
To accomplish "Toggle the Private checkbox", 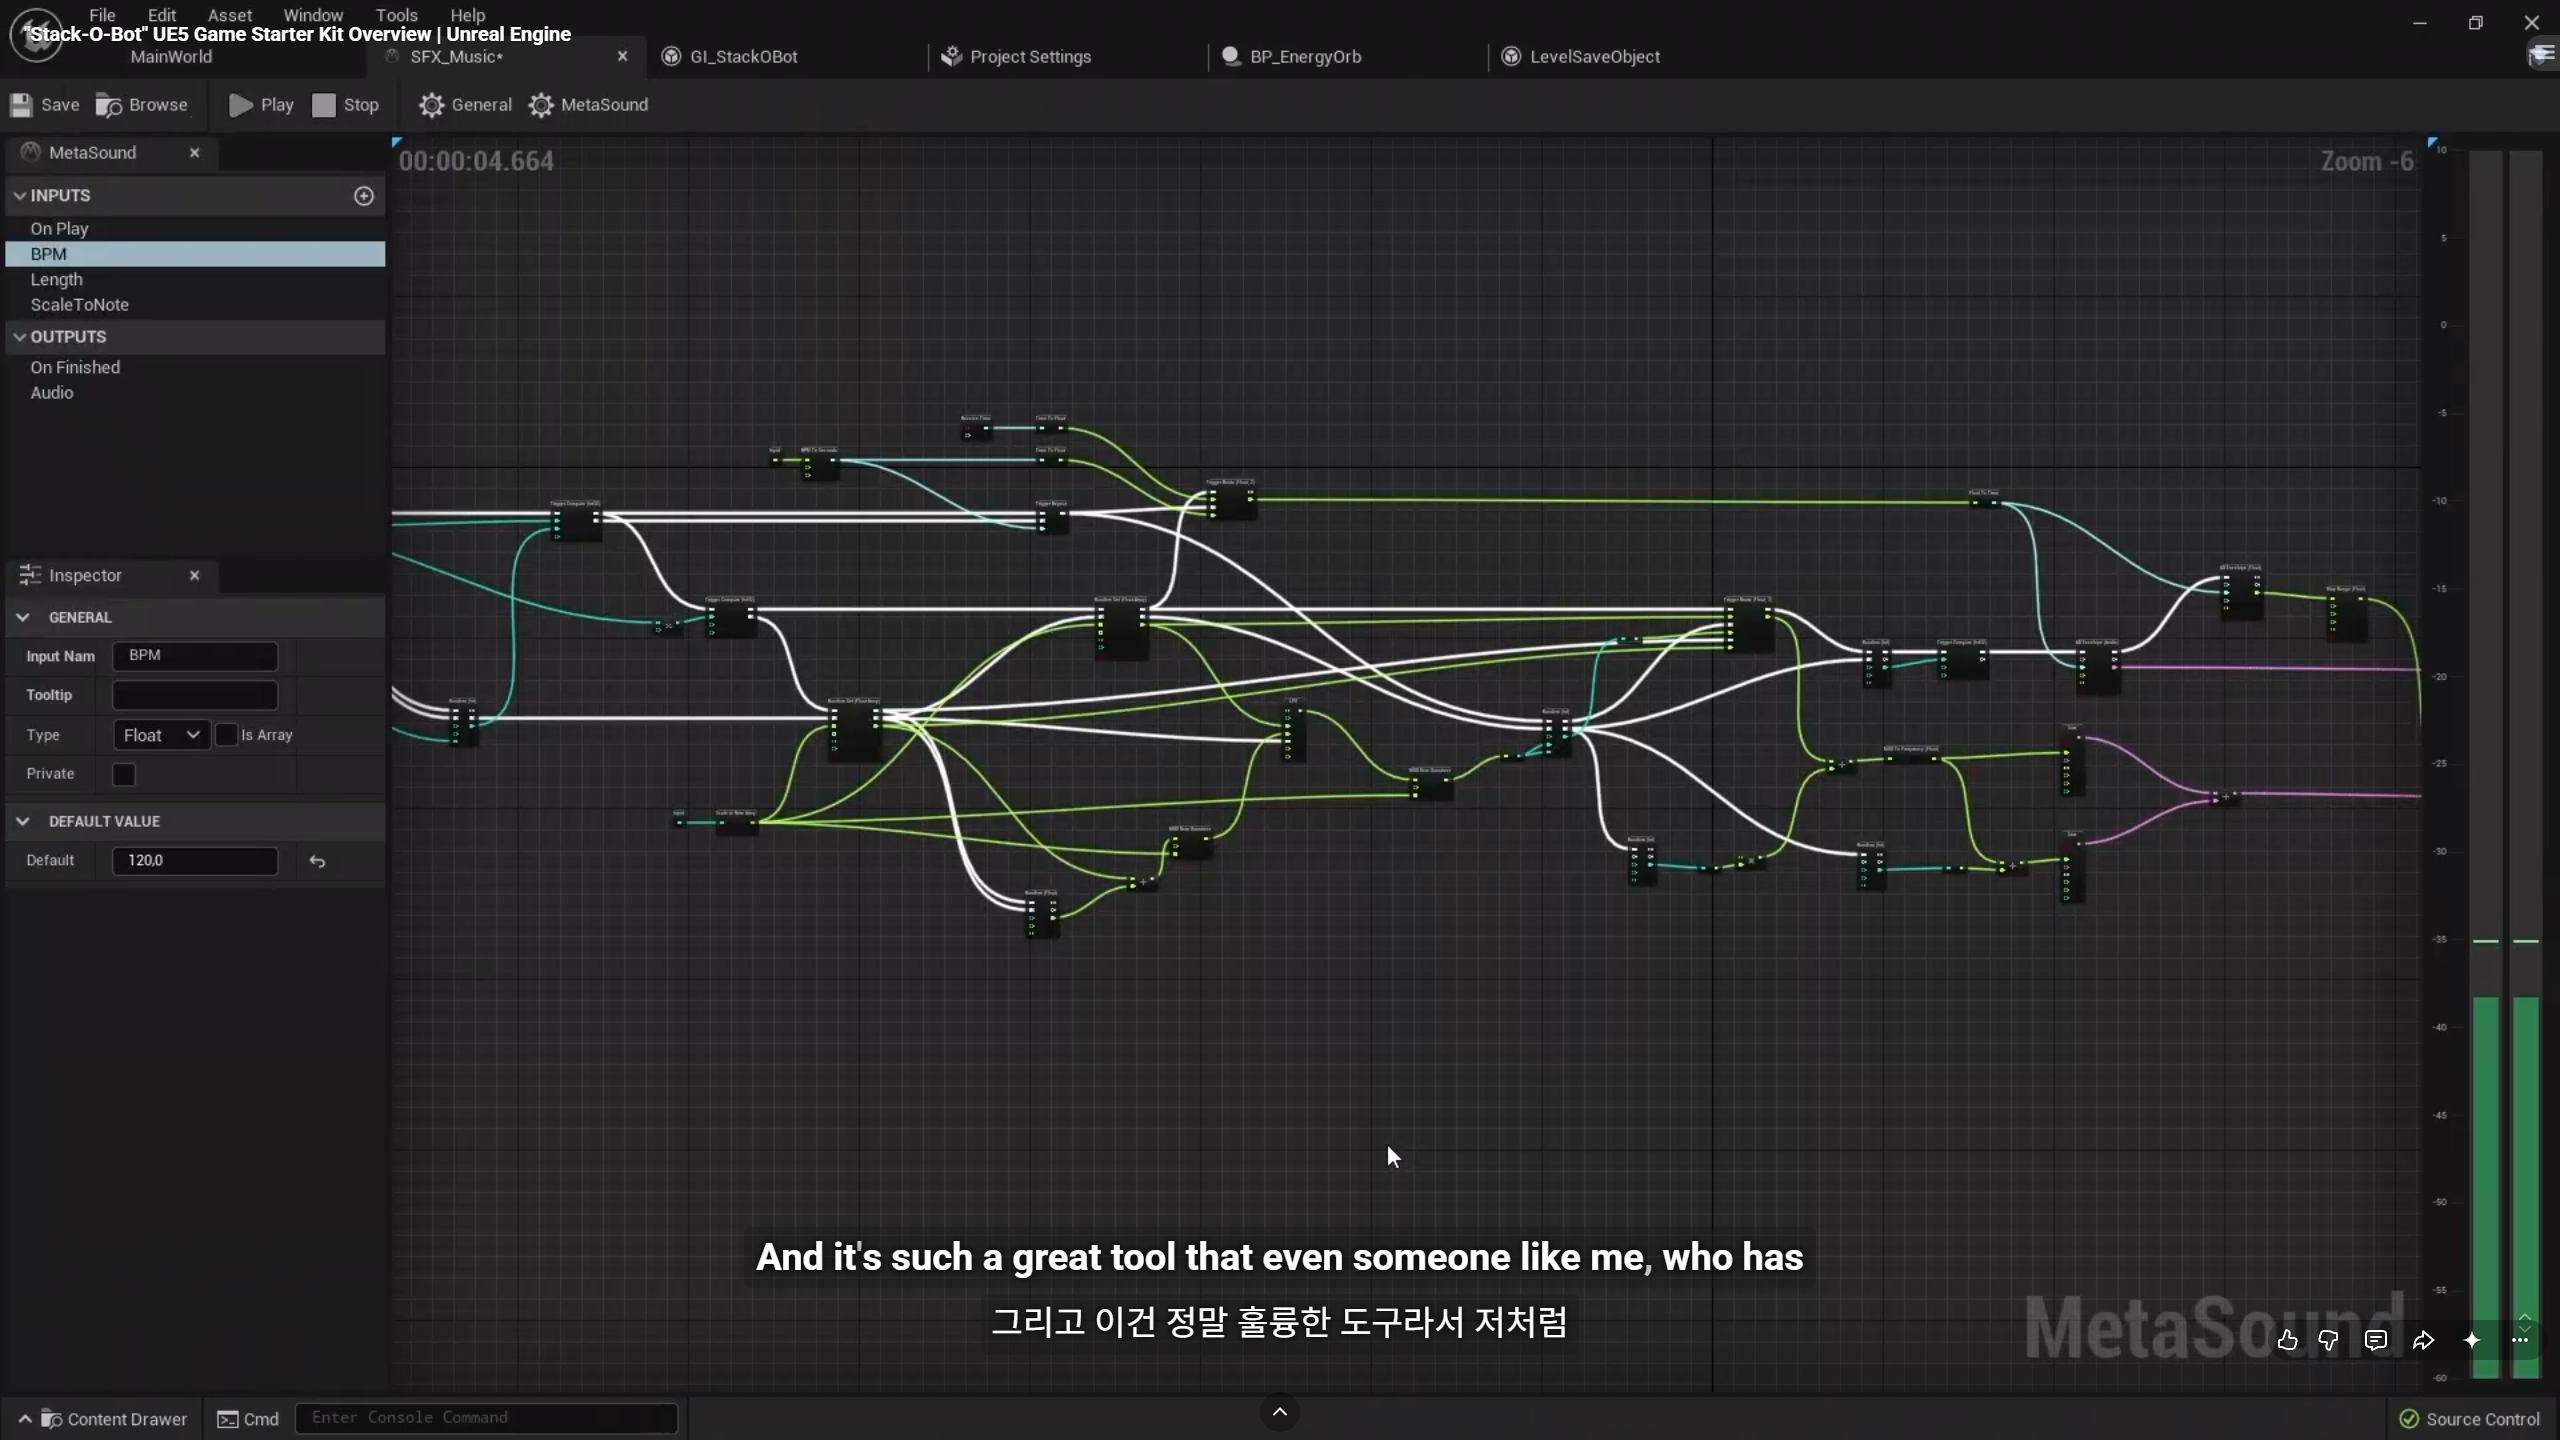I will tap(124, 774).
